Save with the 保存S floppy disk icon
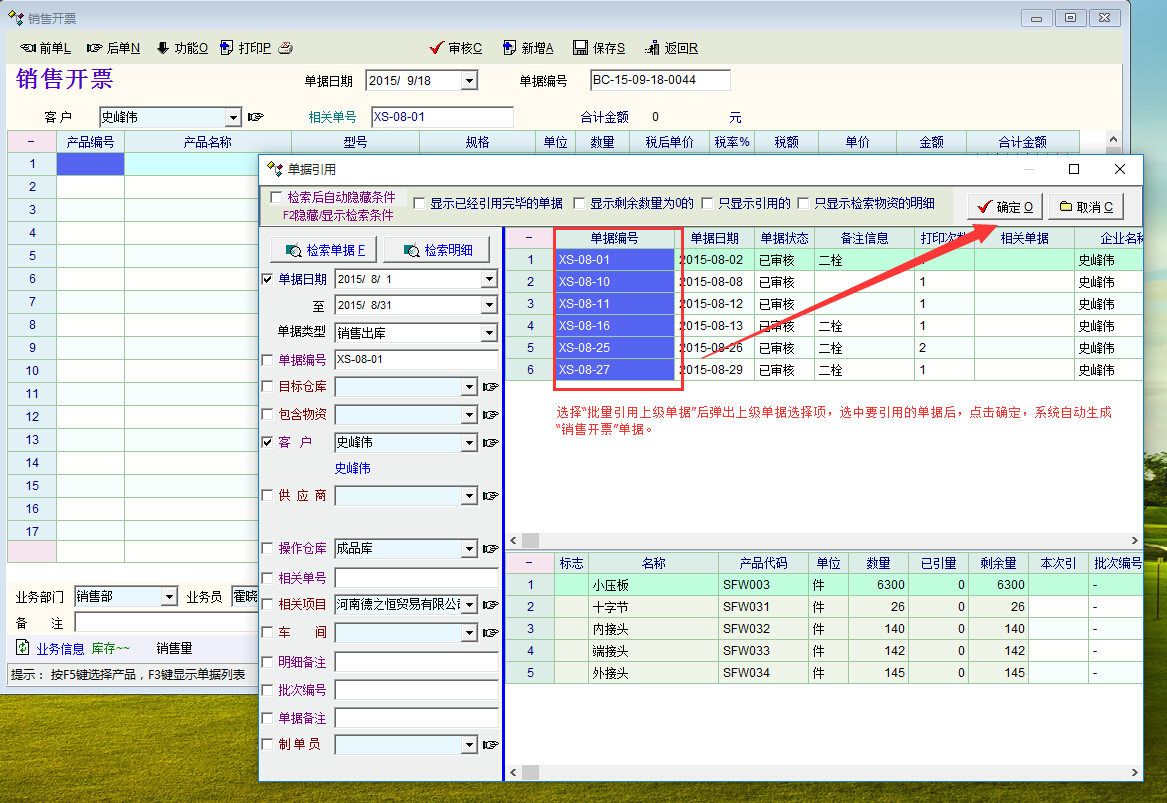 tap(580, 48)
